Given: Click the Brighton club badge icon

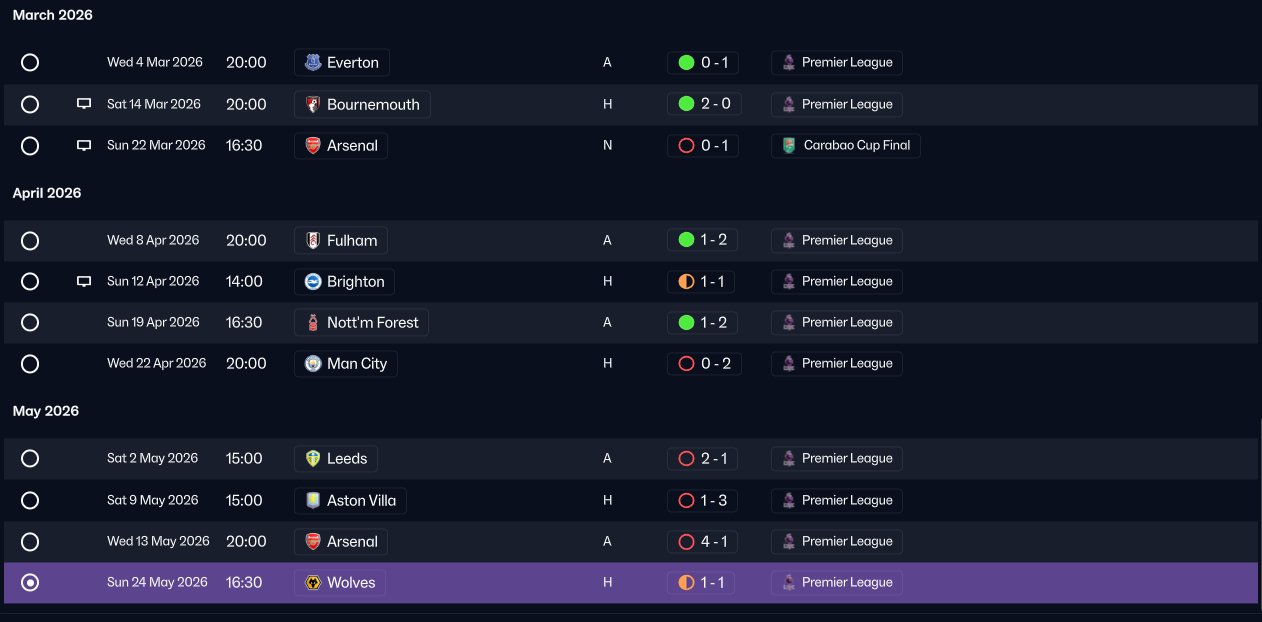Looking at the screenshot, I should [x=313, y=282].
